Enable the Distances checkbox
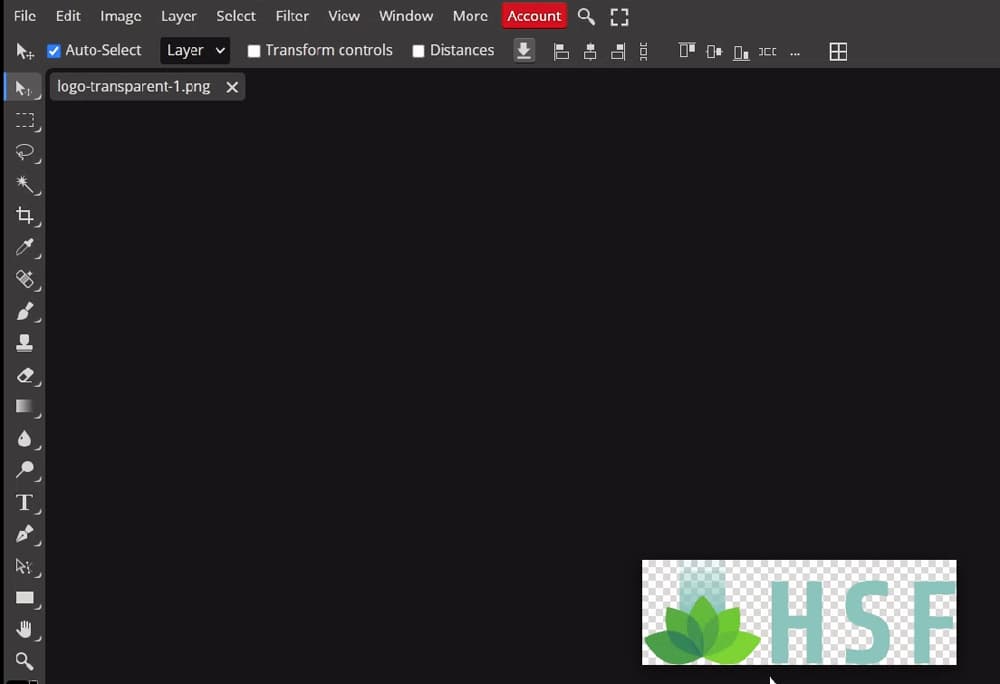 click(x=418, y=51)
